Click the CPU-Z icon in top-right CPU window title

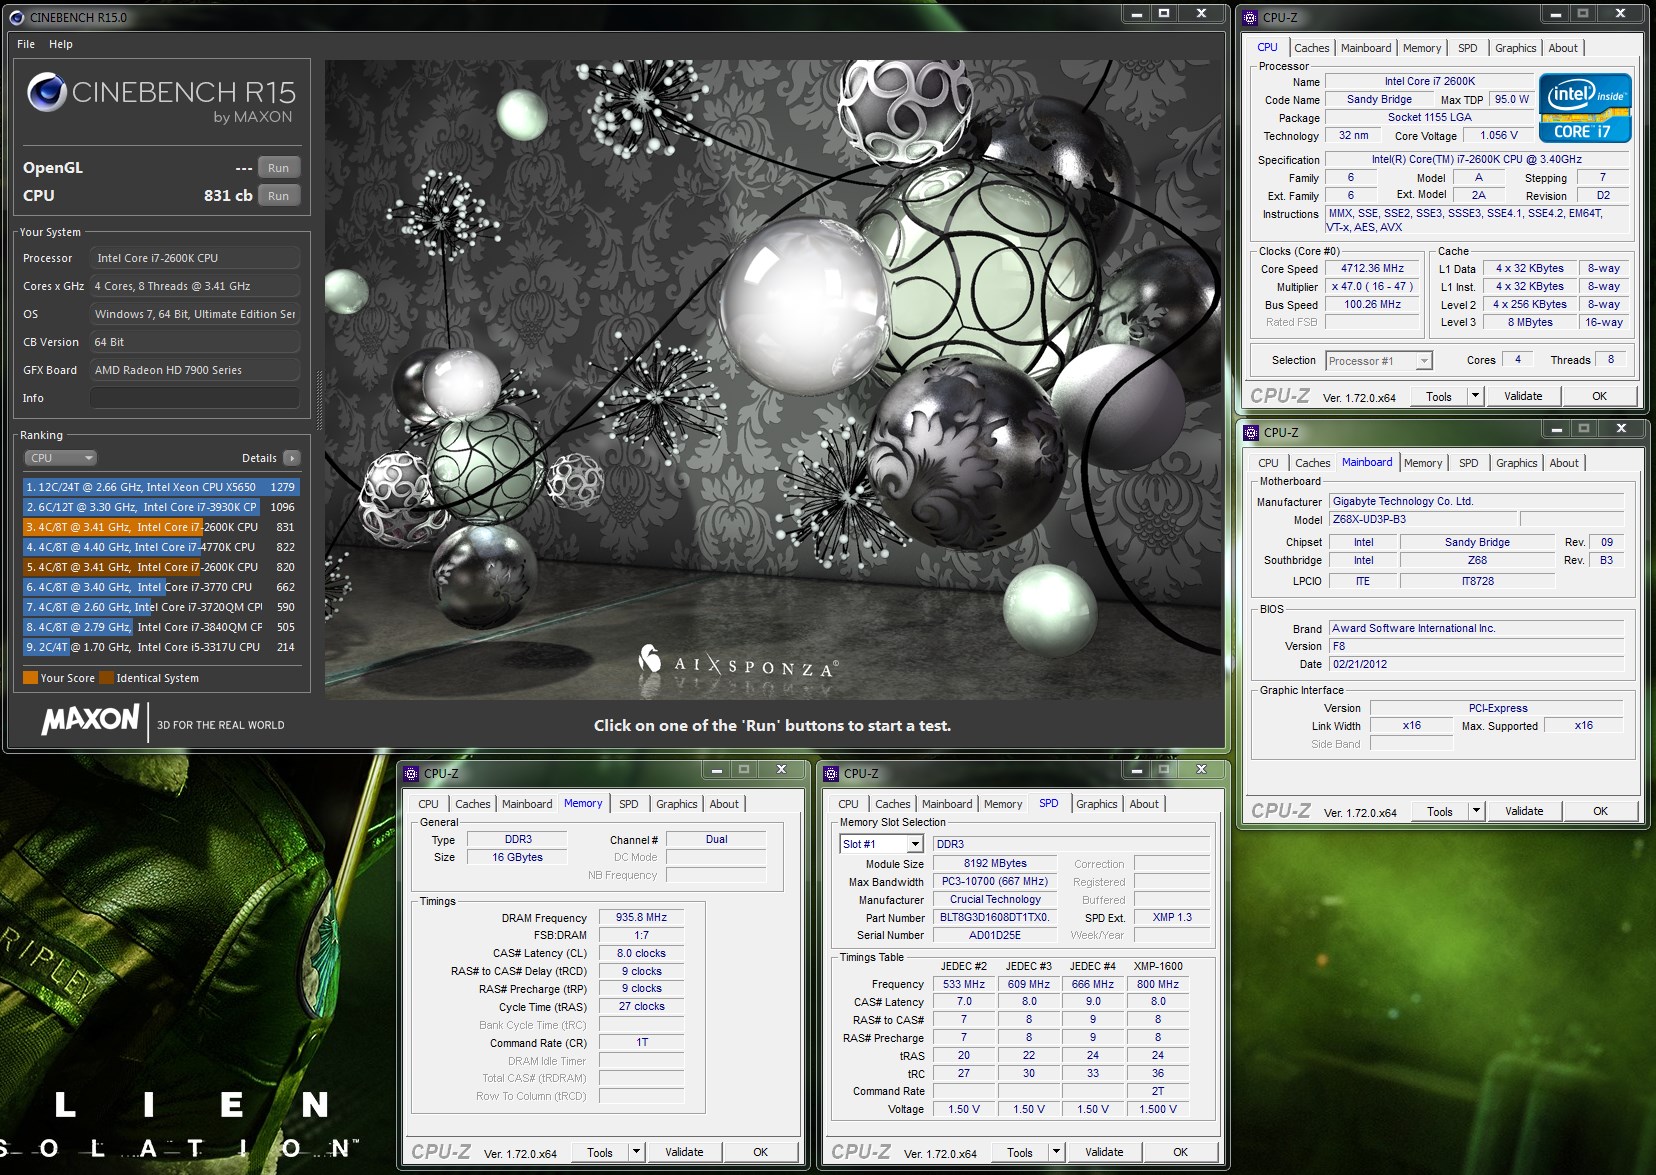[x=1251, y=17]
